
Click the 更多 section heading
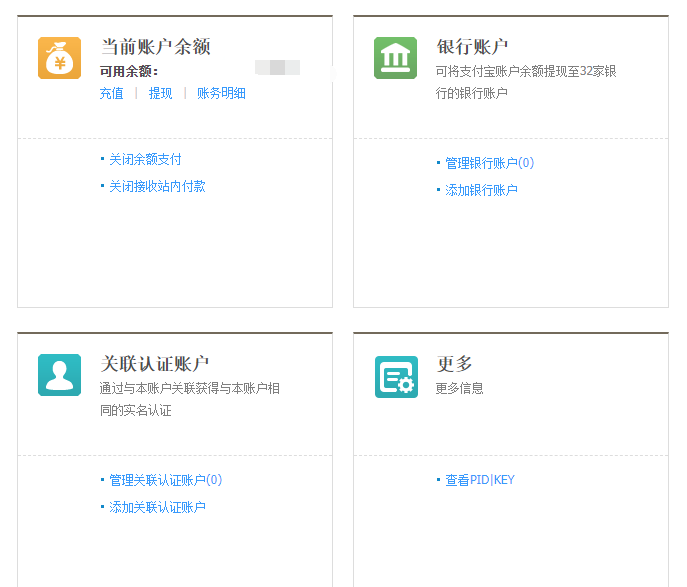tap(454, 363)
